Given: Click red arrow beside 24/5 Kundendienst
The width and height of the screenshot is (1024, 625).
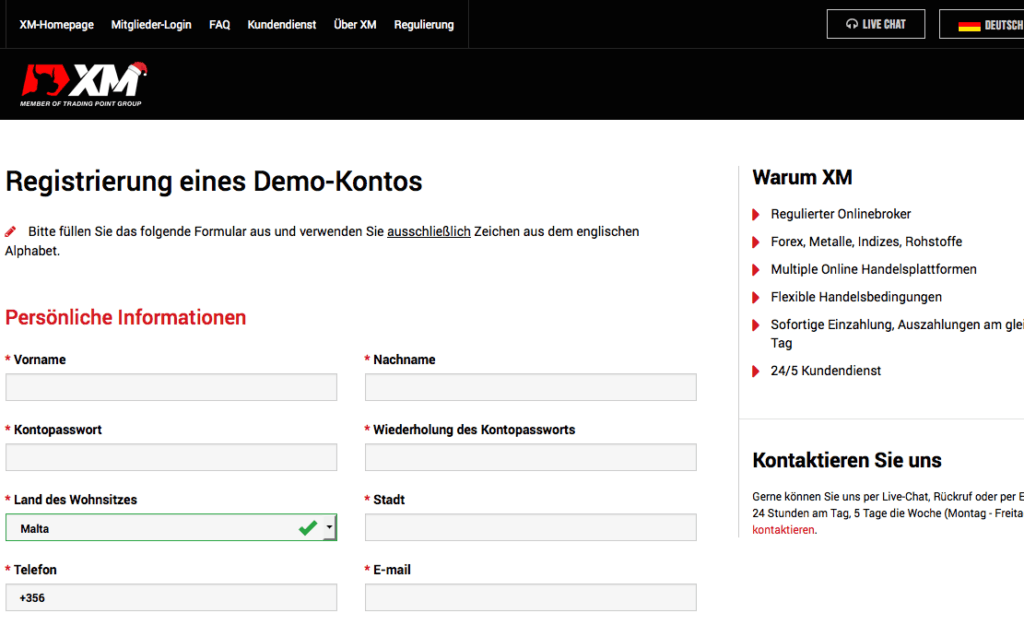Looking at the screenshot, I should click(756, 371).
